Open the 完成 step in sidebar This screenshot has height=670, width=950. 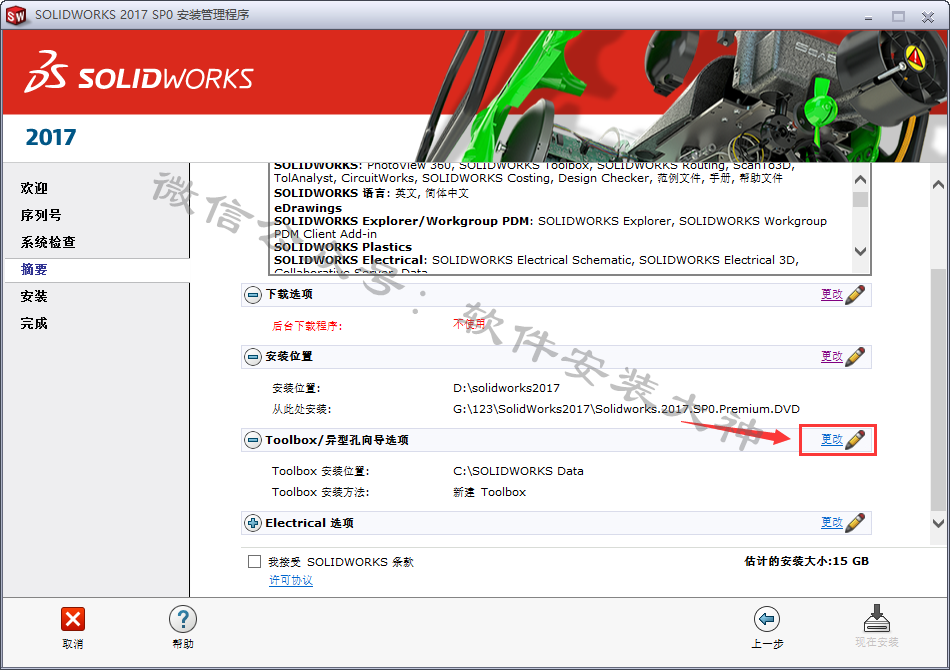34,323
